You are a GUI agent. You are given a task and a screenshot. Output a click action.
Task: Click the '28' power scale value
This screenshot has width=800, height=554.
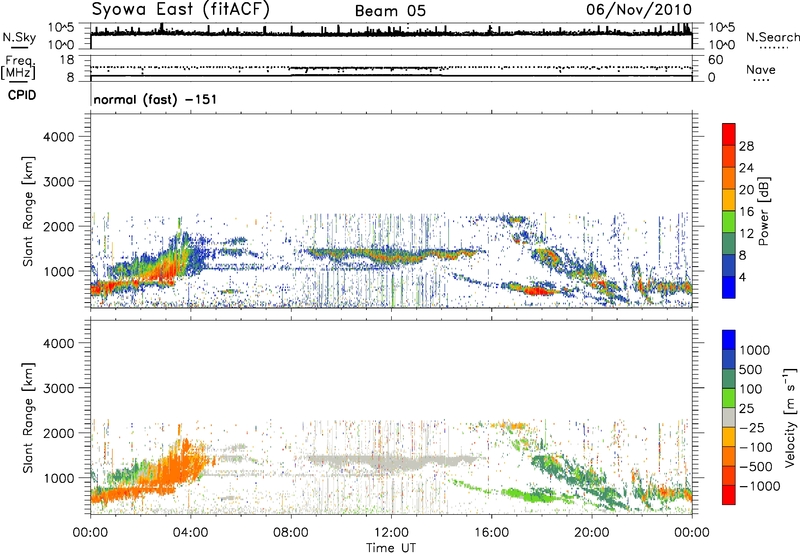pyautogui.click(x=746, y=146)
